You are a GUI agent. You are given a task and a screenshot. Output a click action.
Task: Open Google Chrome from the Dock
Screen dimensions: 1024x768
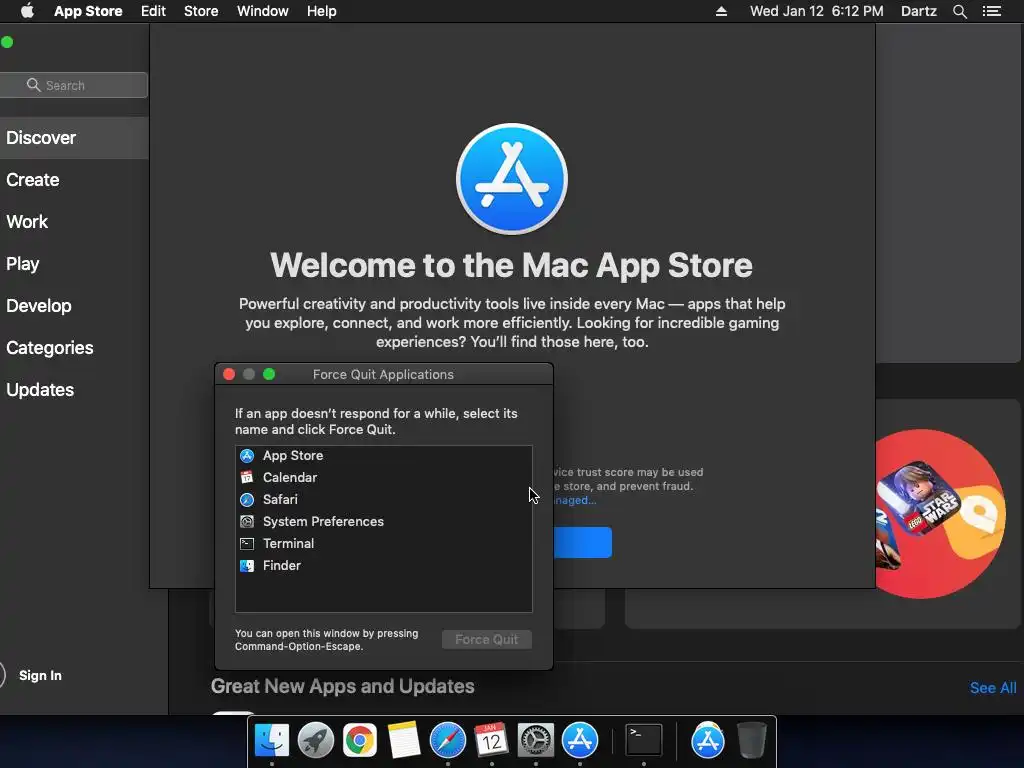tap(360, 740)
